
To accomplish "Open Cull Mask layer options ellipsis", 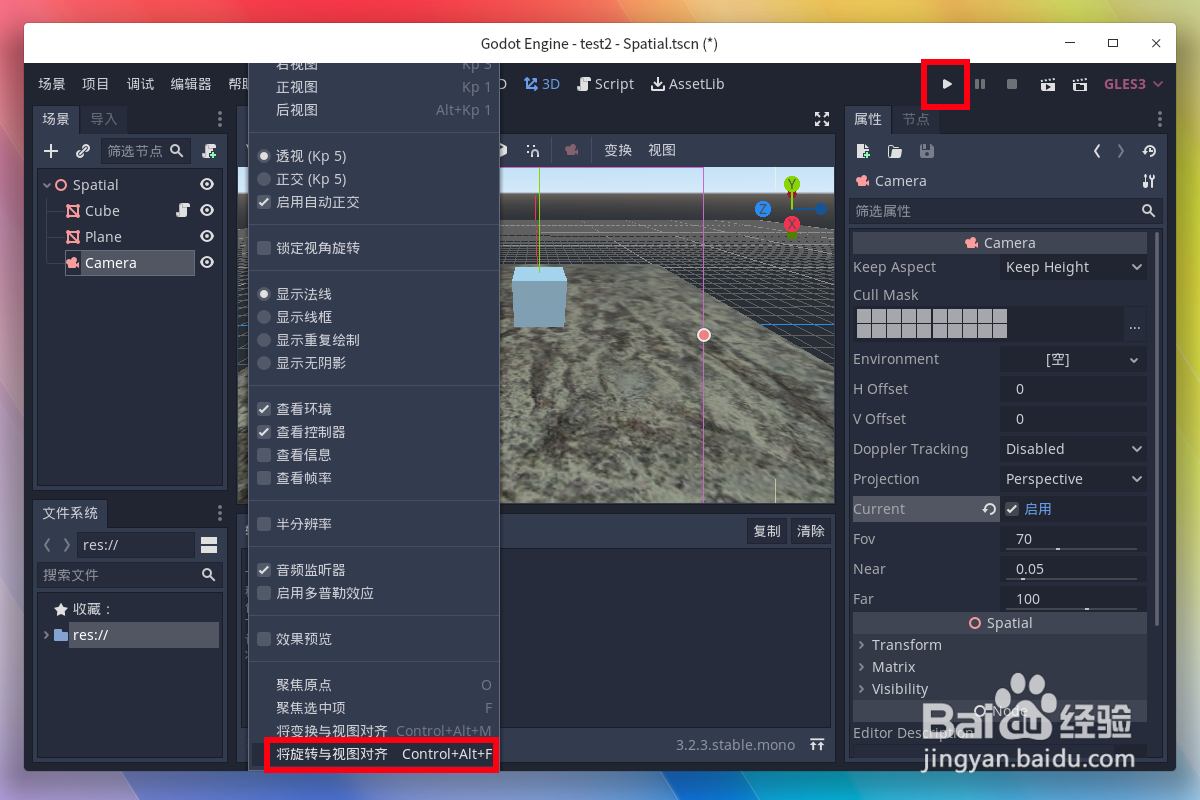I will [1134, 327].
